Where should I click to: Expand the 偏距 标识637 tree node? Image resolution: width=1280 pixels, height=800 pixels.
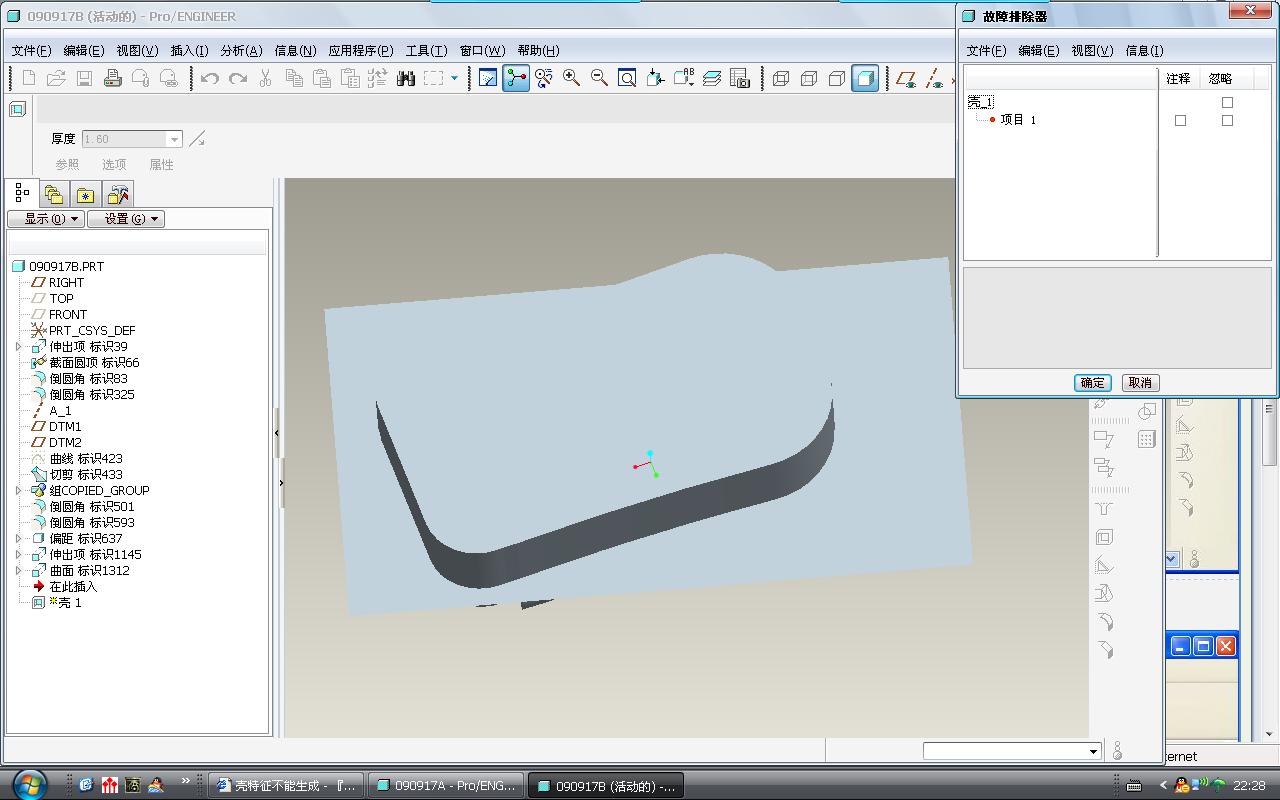coord(18,538)
